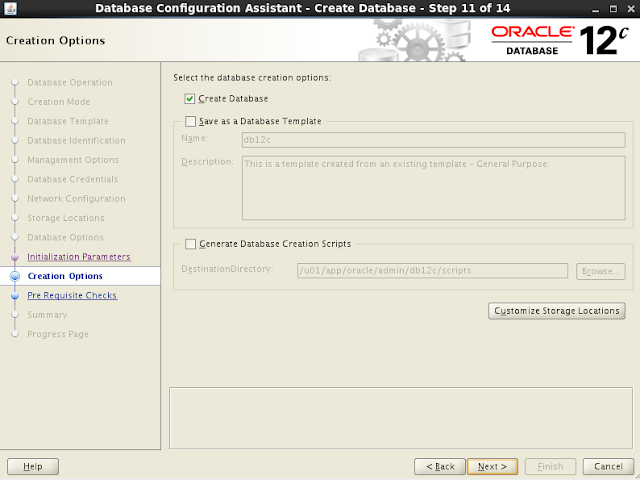The image size is (640, 480).
Task: Open the Initialization Parameters step link
Action: click(79, 257)
